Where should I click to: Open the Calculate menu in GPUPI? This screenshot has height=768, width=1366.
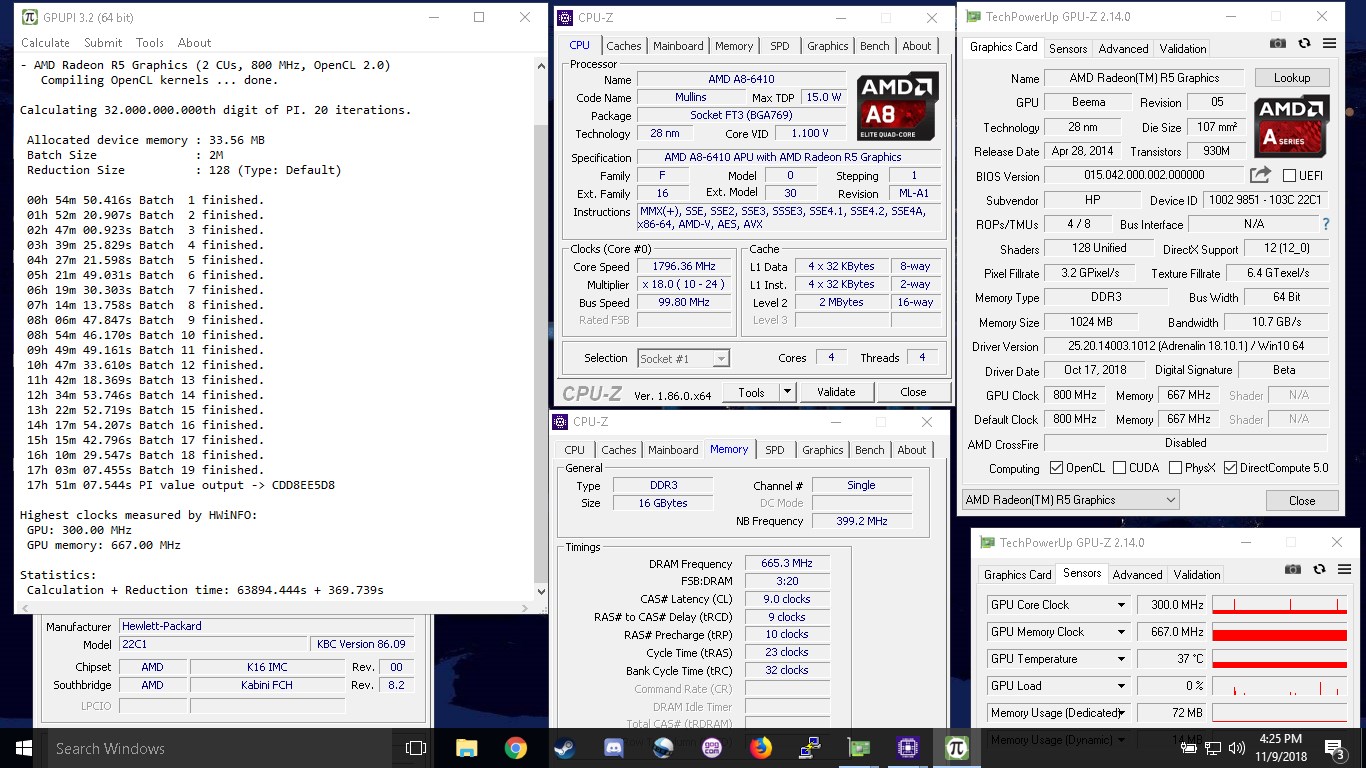click(45, 43)
